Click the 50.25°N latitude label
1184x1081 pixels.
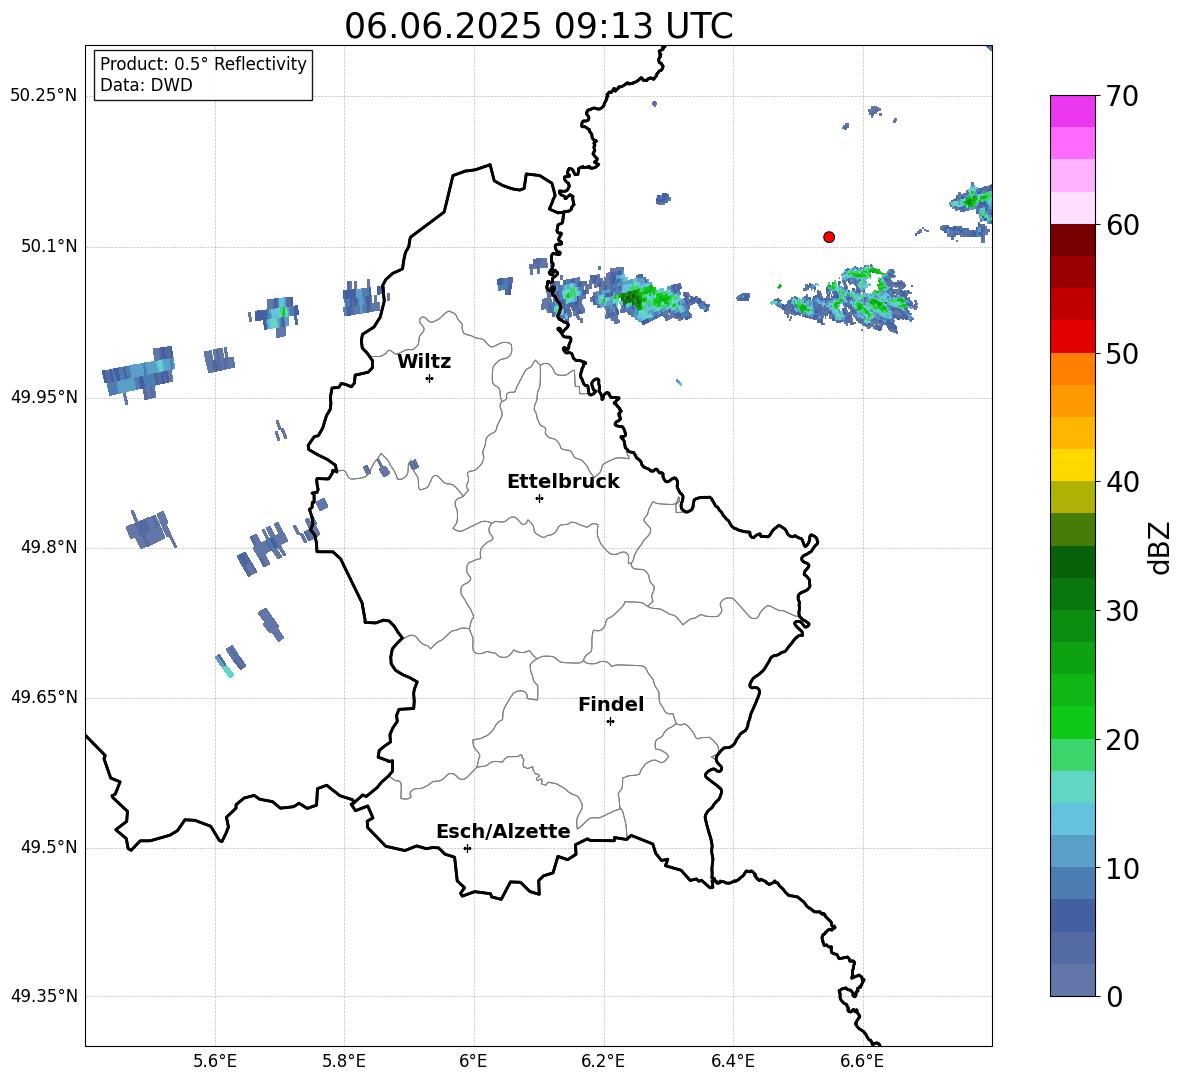click(x=44, y=95)
